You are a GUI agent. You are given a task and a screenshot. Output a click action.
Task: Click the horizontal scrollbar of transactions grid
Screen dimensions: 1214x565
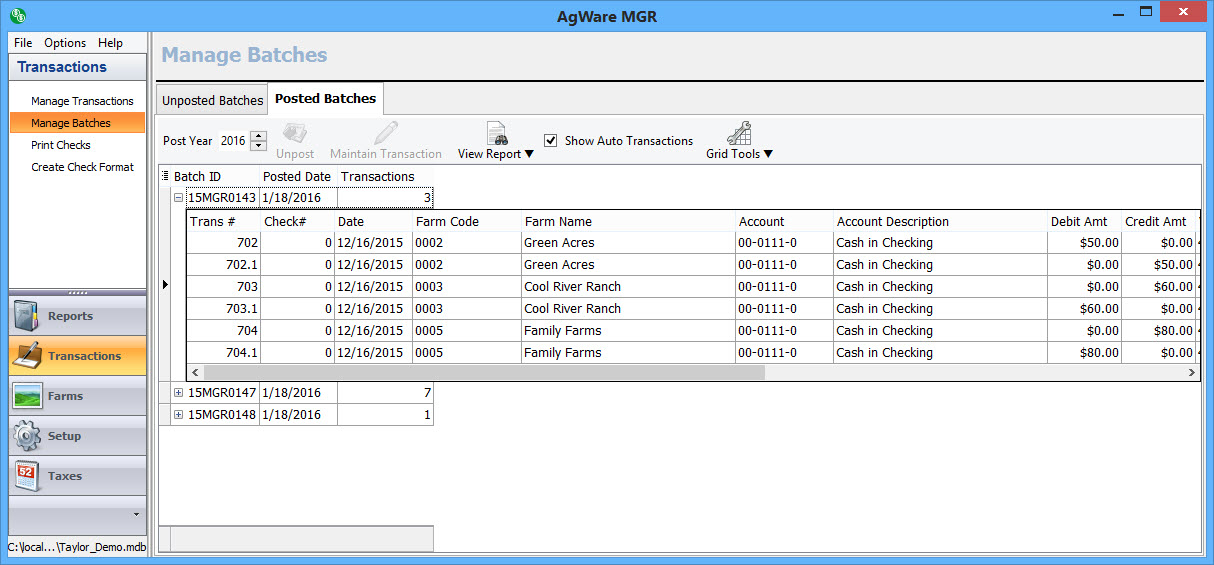pos(483,372)
